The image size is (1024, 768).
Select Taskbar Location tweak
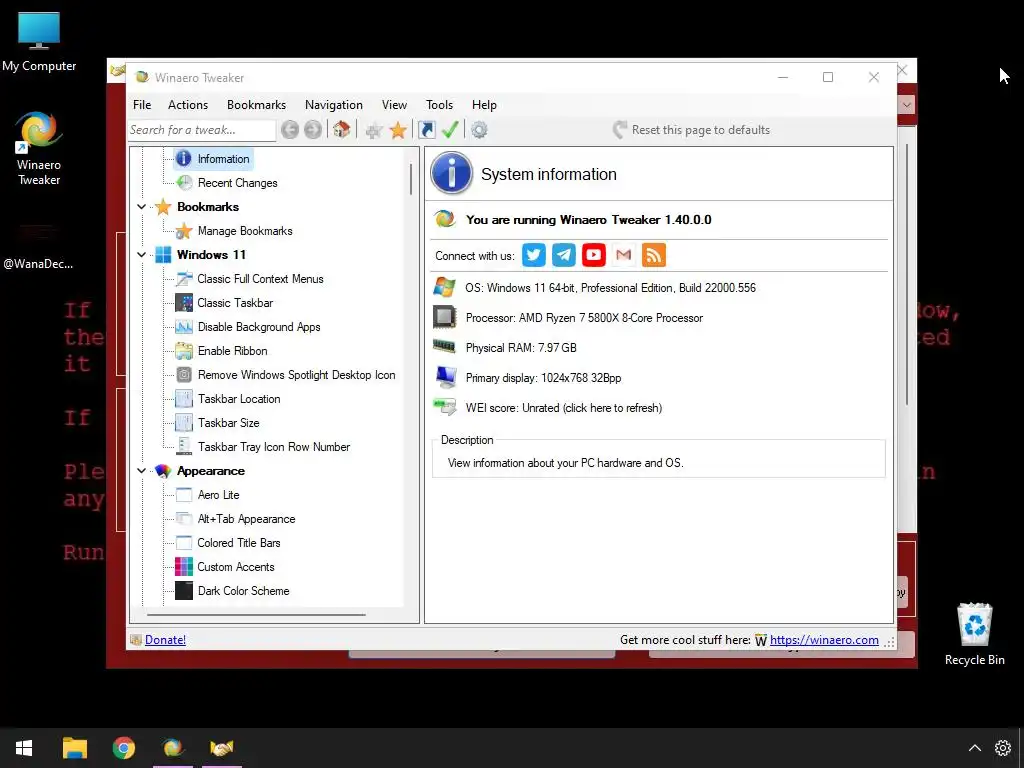click(x=239, y=399)
